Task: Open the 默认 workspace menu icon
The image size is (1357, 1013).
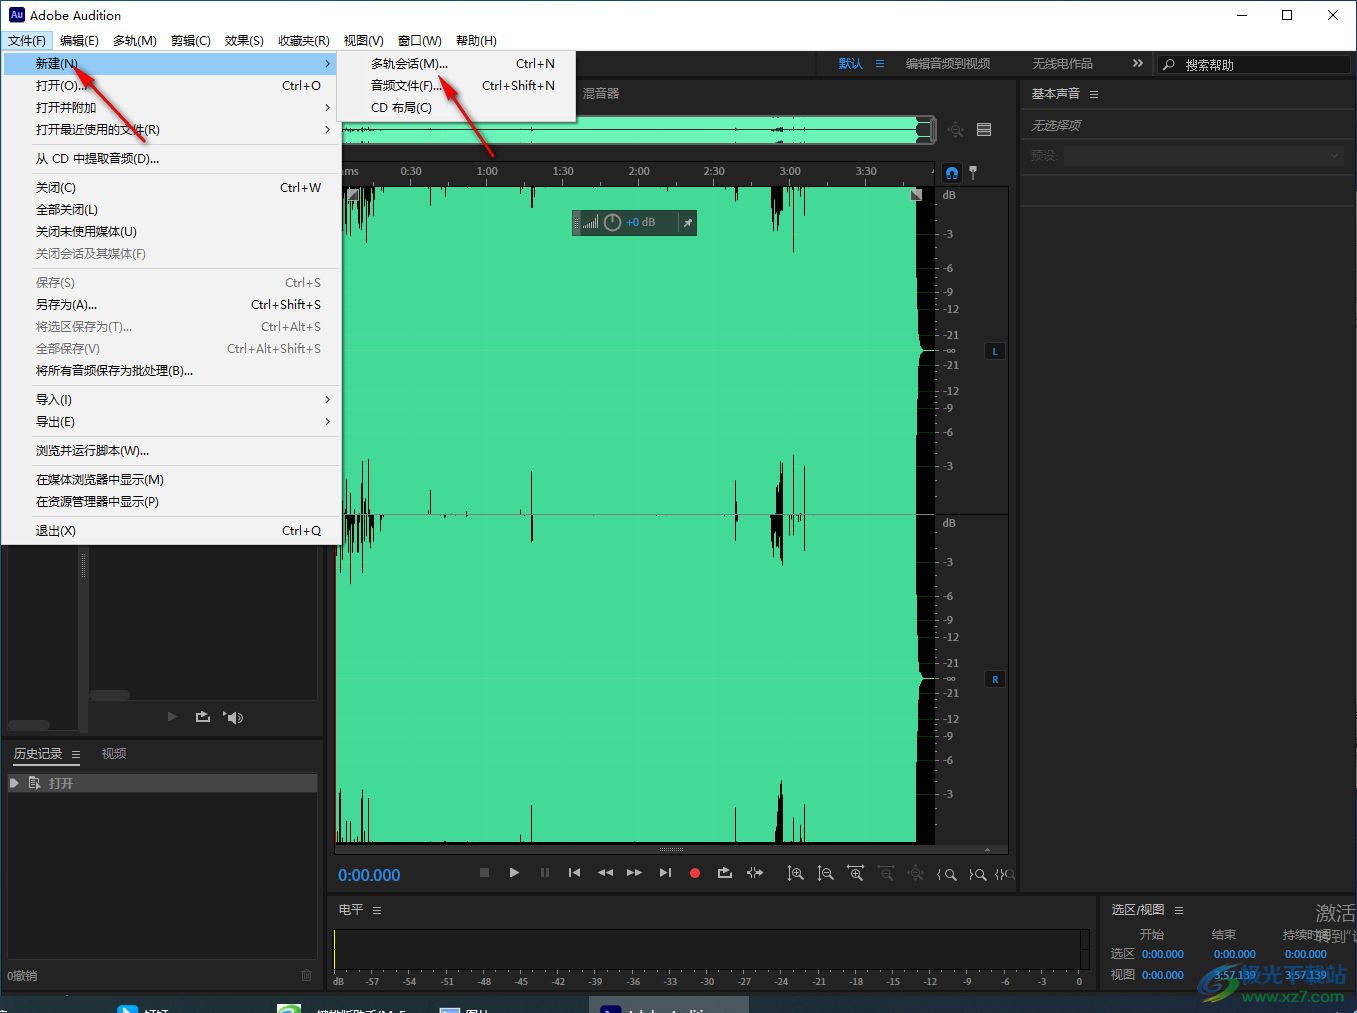Action: (x=880, y=63)
